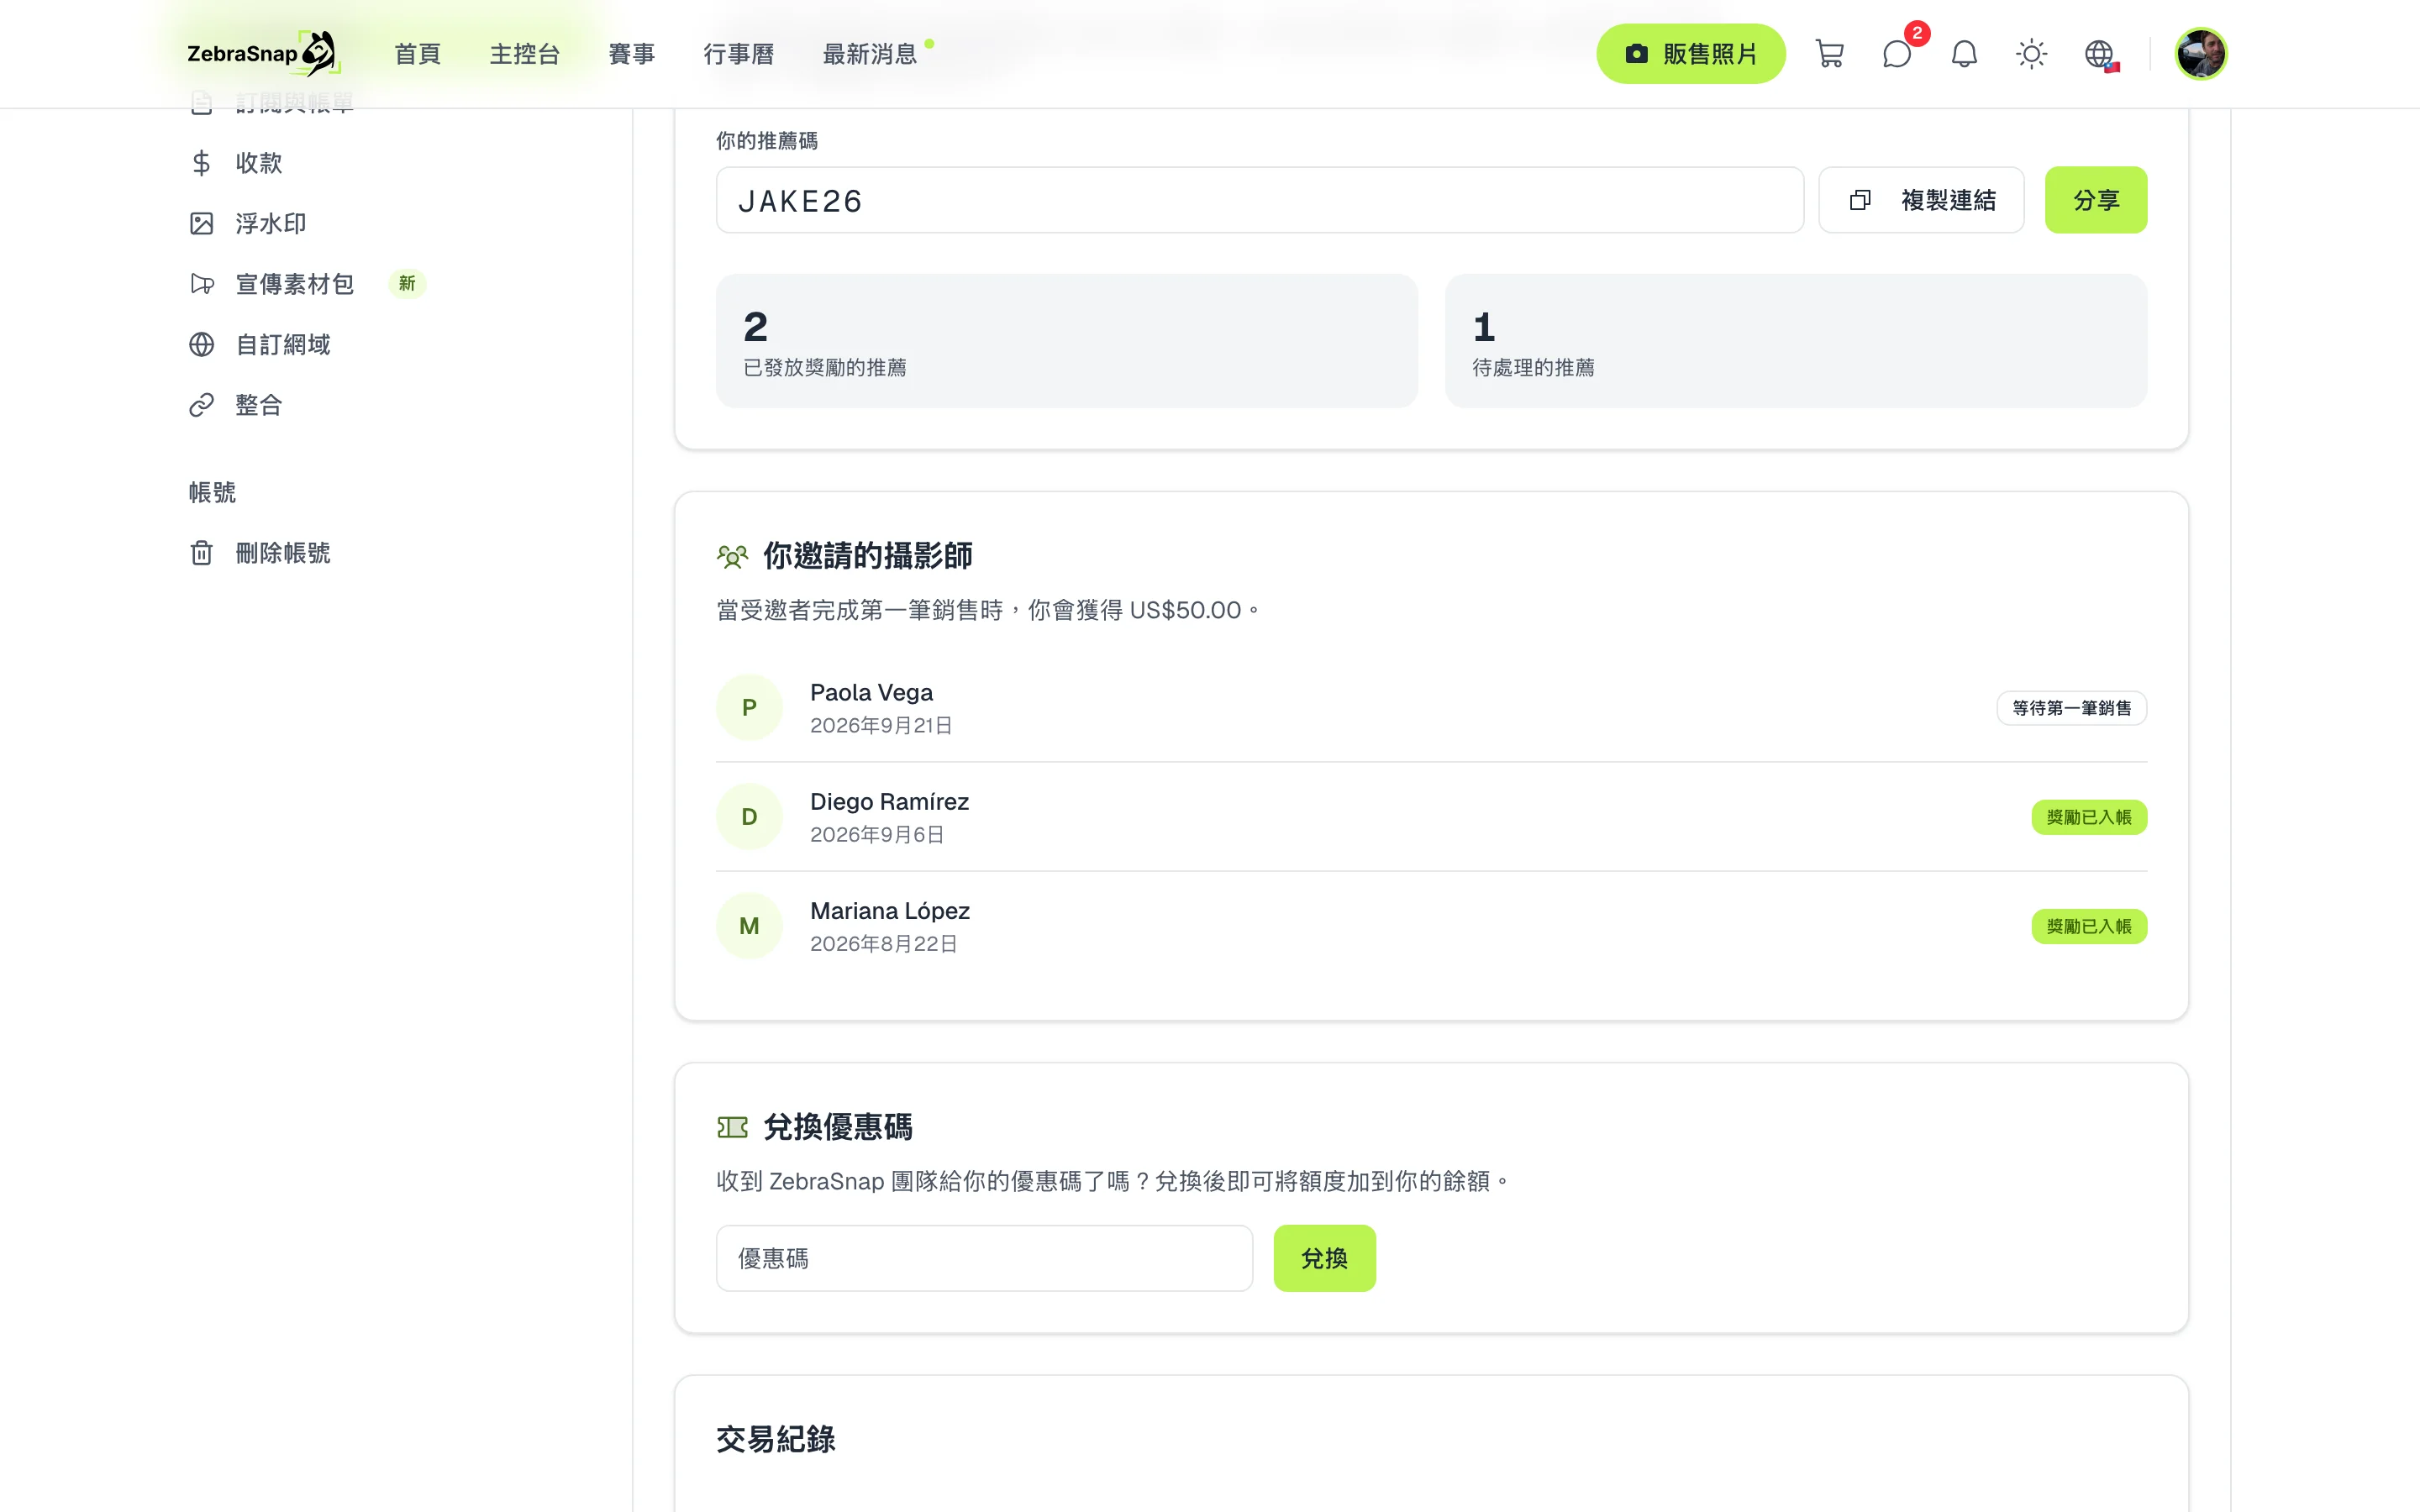Click the link icon beside 整合

(x=201, y=405)
